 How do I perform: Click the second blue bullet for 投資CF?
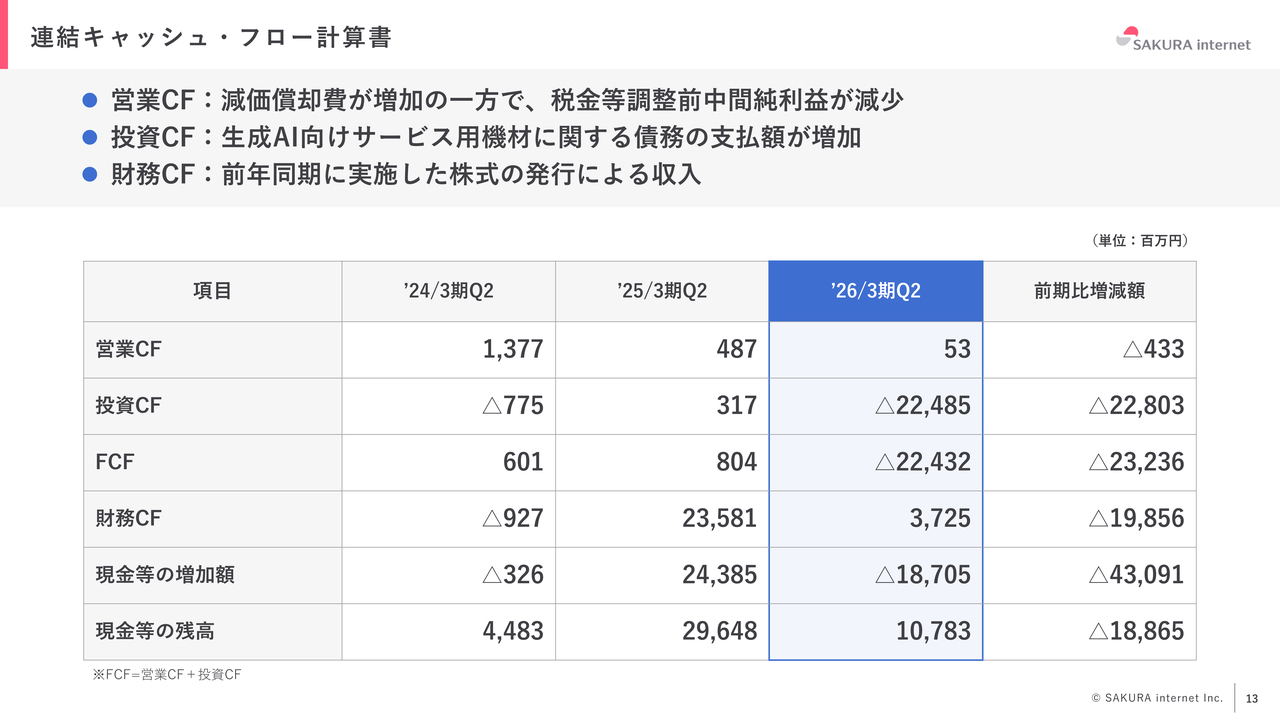pos(89,138)
